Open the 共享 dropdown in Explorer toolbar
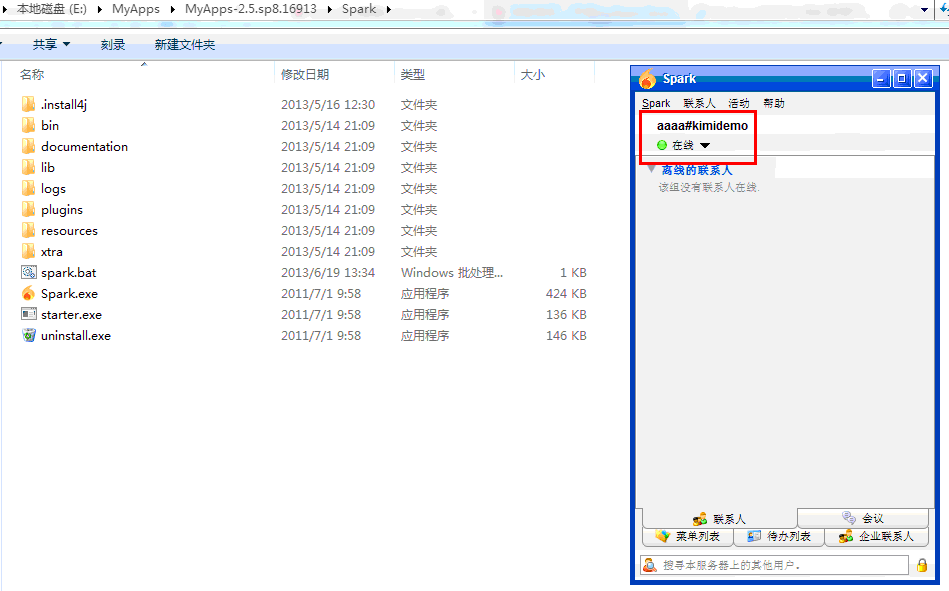 (51, 44)
